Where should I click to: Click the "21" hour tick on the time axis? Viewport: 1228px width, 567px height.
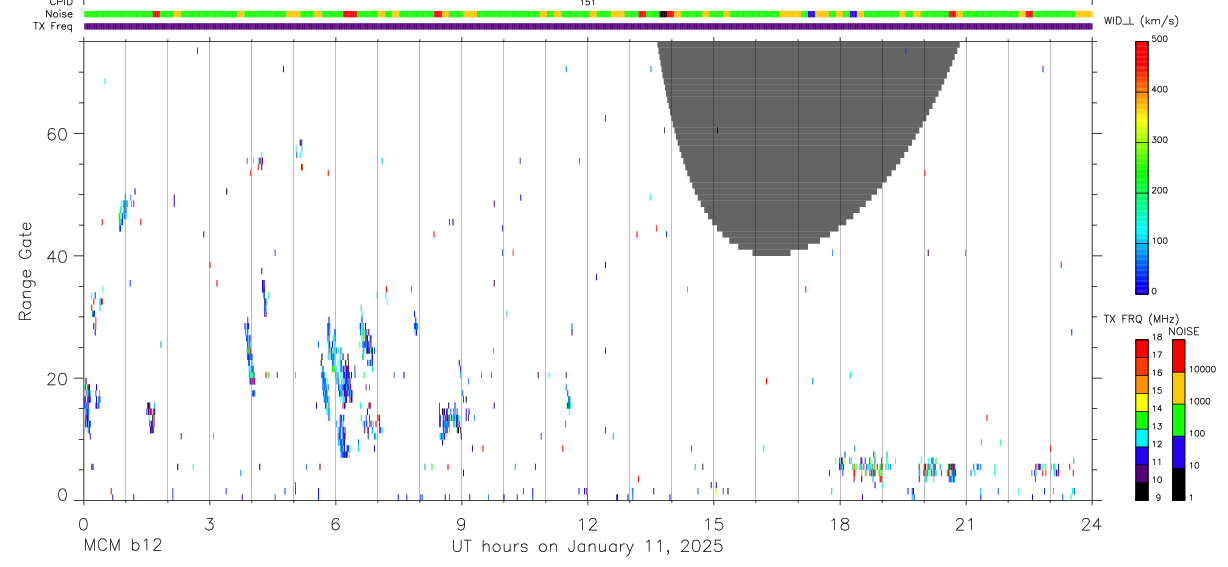(966, 522)
